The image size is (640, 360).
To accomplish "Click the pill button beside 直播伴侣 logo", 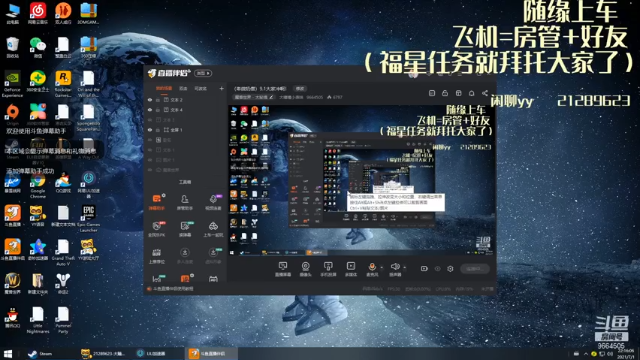I will coord(203,73).
